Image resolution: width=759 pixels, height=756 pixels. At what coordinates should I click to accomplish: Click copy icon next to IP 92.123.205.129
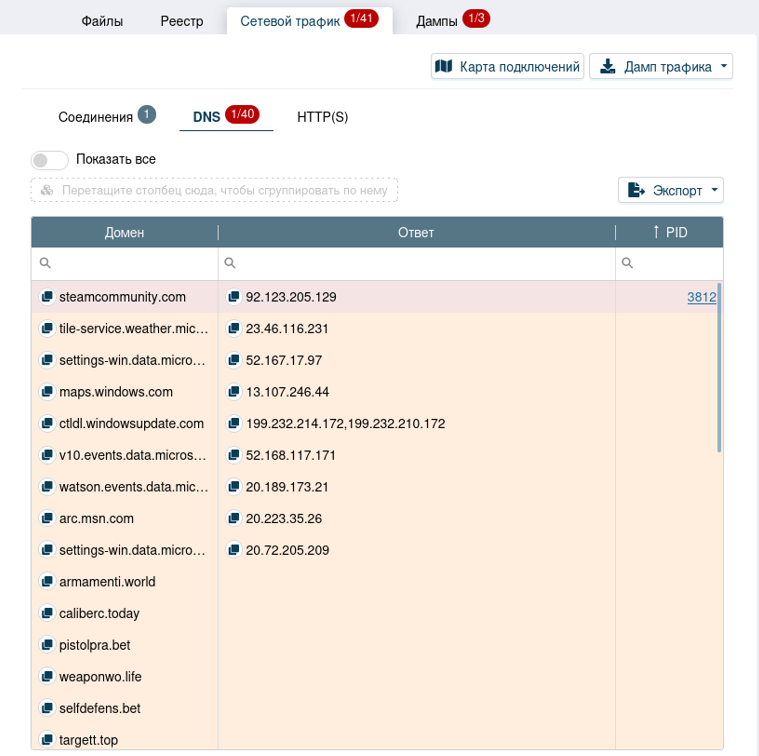pos(233,297)
